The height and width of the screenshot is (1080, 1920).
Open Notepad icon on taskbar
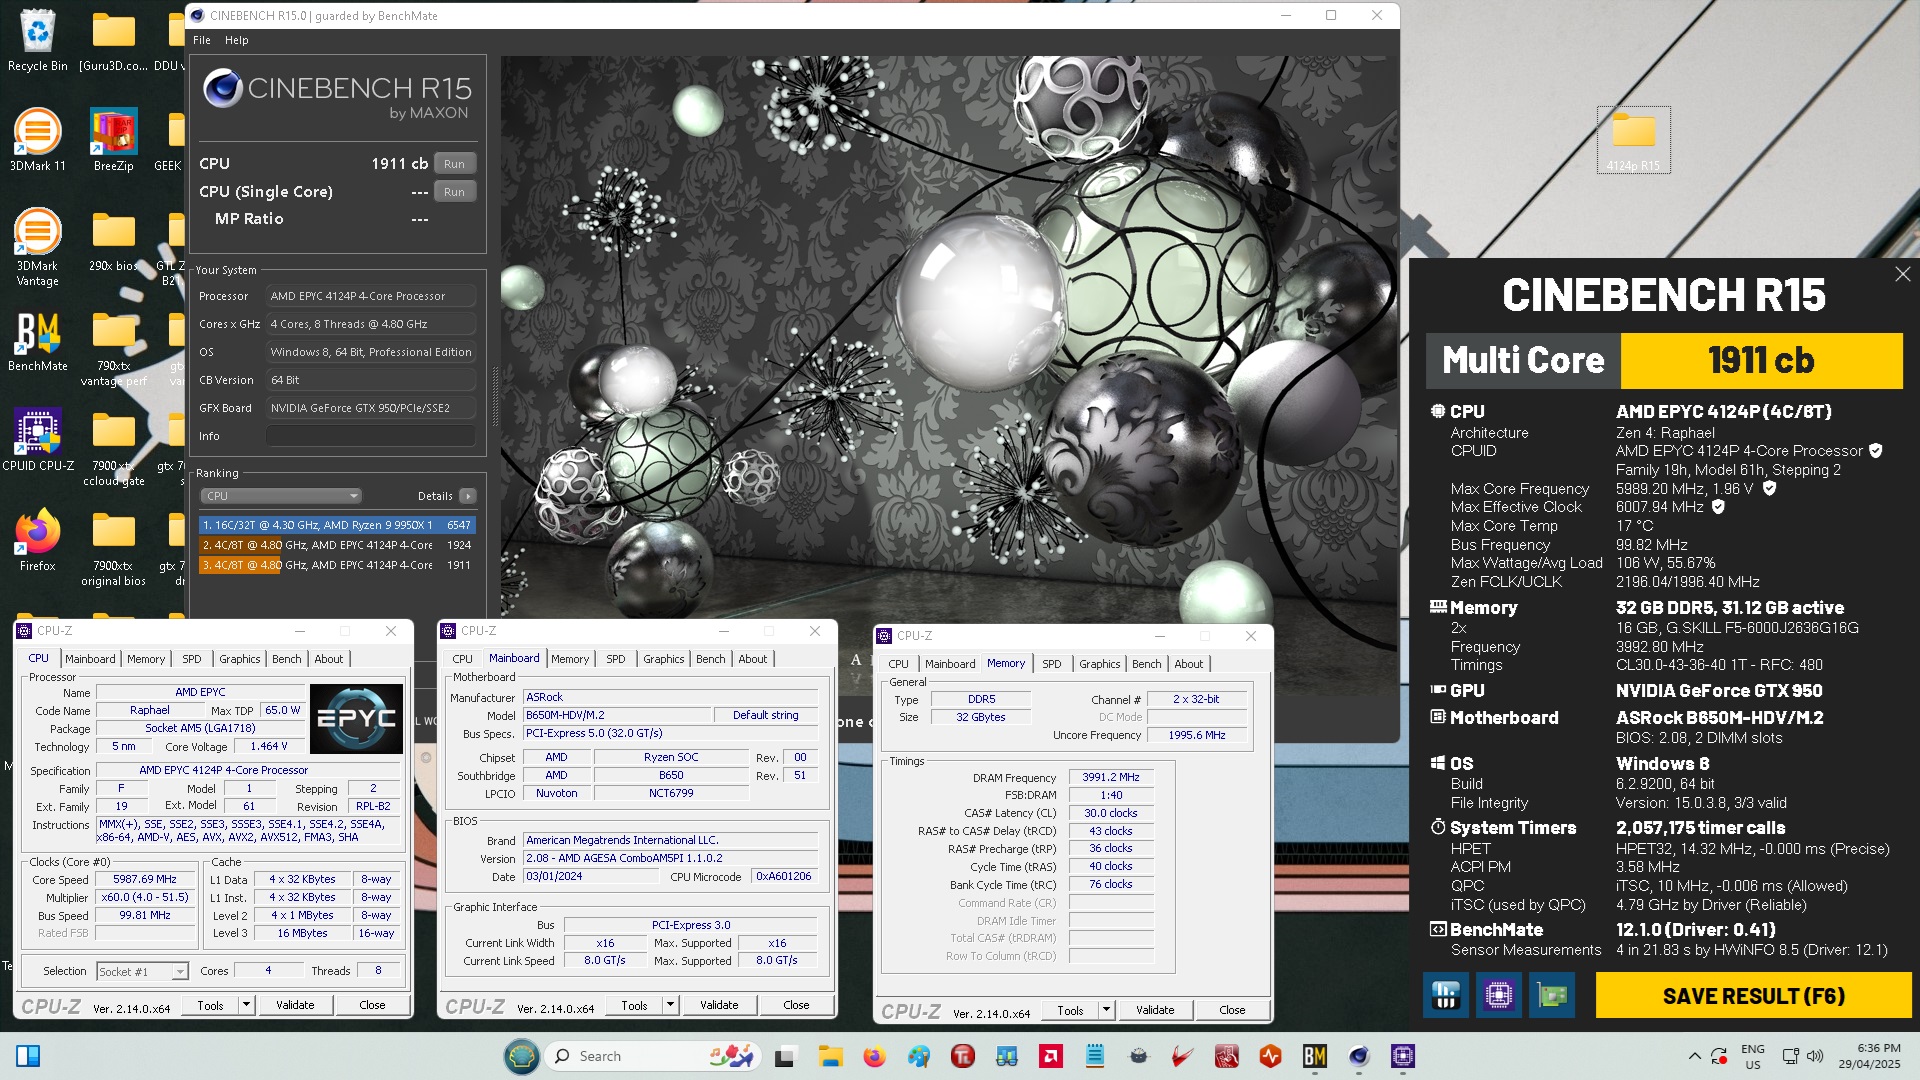[x=1095, y=1056]
